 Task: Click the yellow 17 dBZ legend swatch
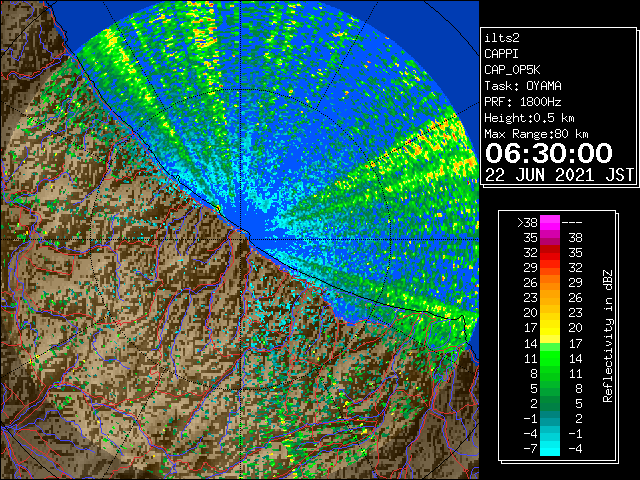click(x=550, y=328)
